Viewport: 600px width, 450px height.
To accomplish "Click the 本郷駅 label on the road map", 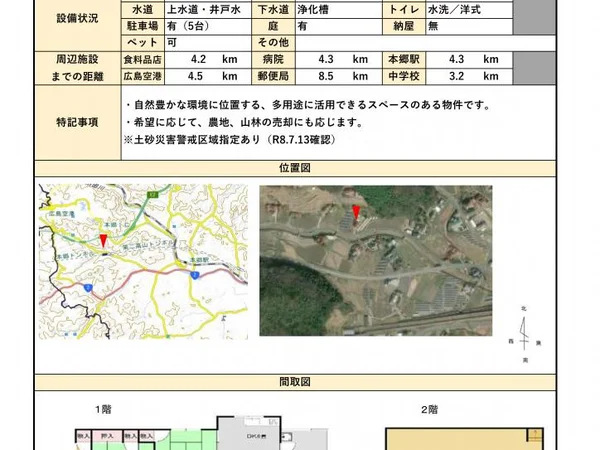I will tap(199, 260).
